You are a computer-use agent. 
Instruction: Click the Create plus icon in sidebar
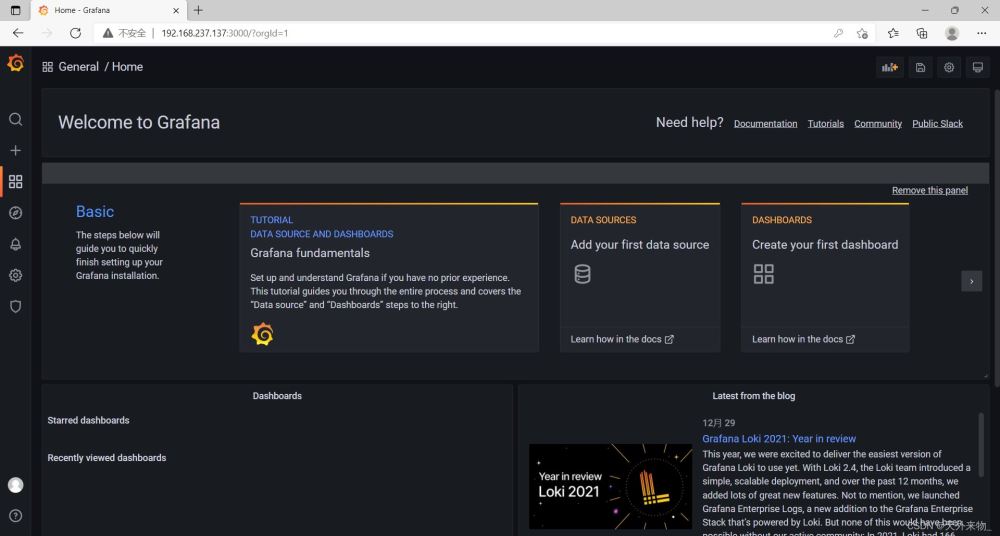[x=15, y=150]
